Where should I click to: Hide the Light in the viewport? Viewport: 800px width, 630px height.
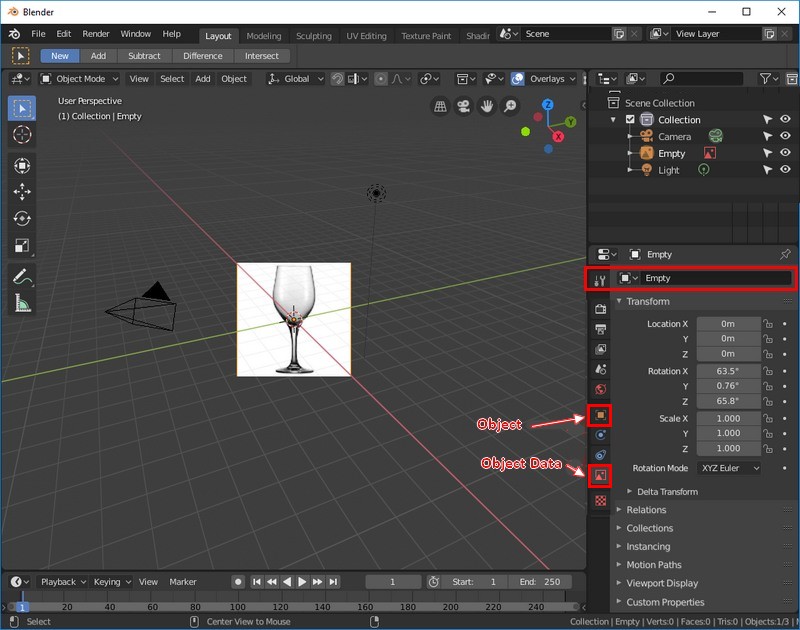785,169
